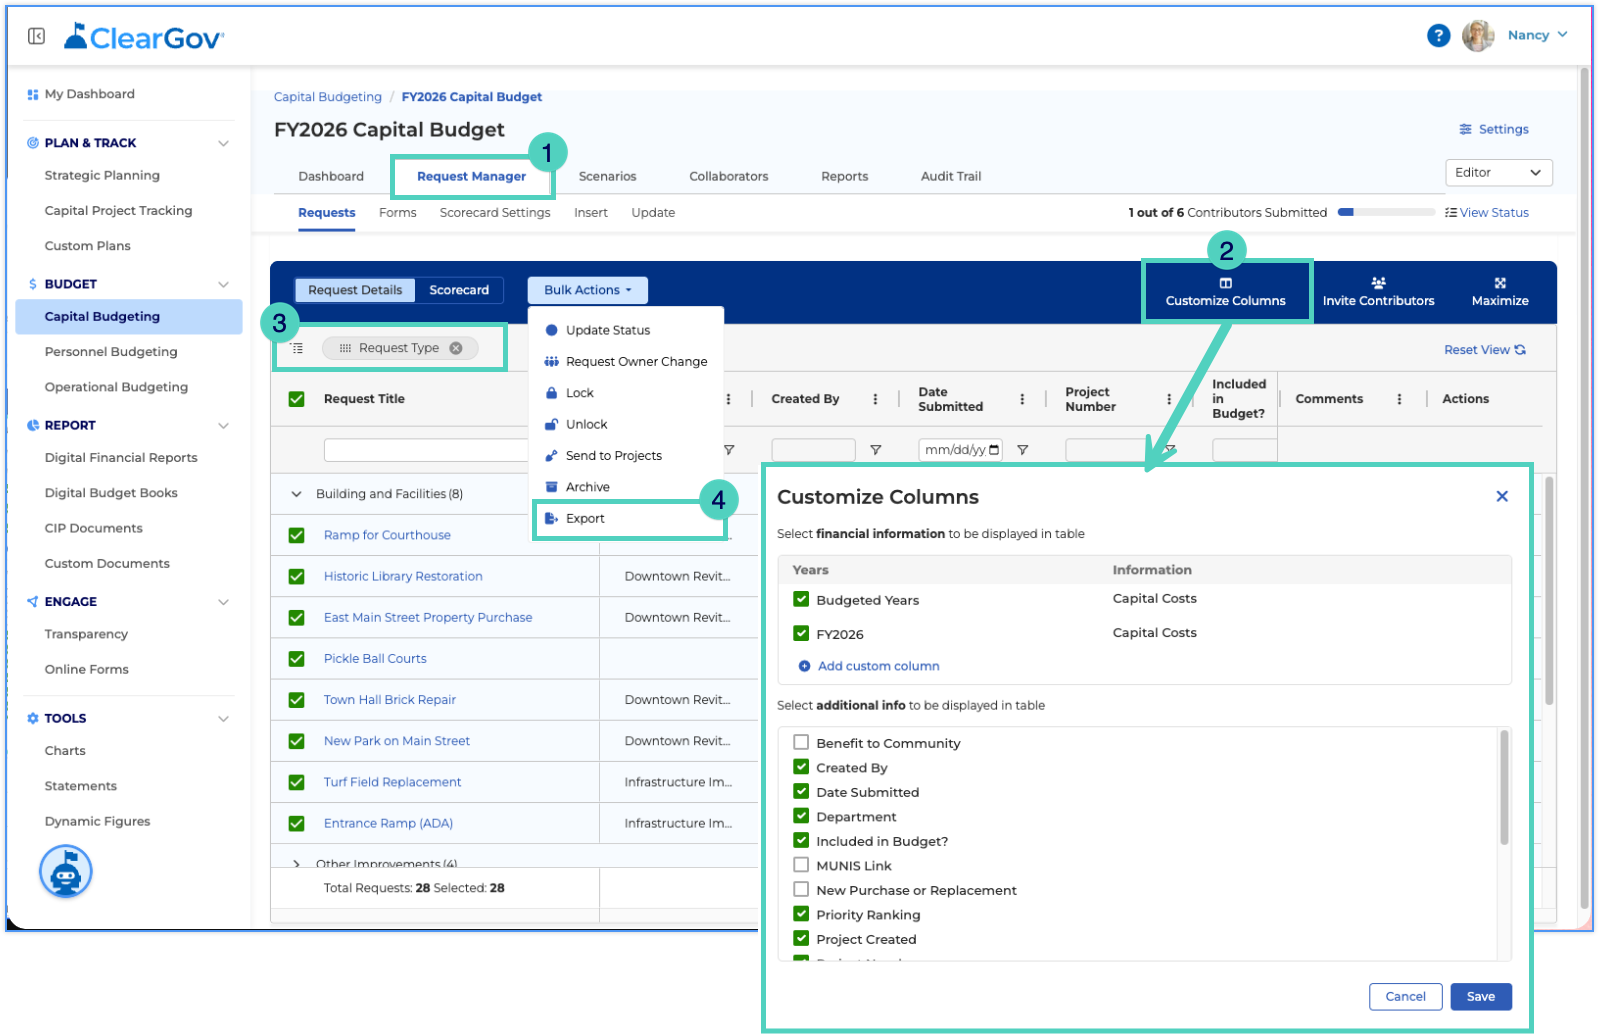Check New Purchase or Replacement checkbox
This screenshot has width=1599, height=1034.
tap(801, 889)
